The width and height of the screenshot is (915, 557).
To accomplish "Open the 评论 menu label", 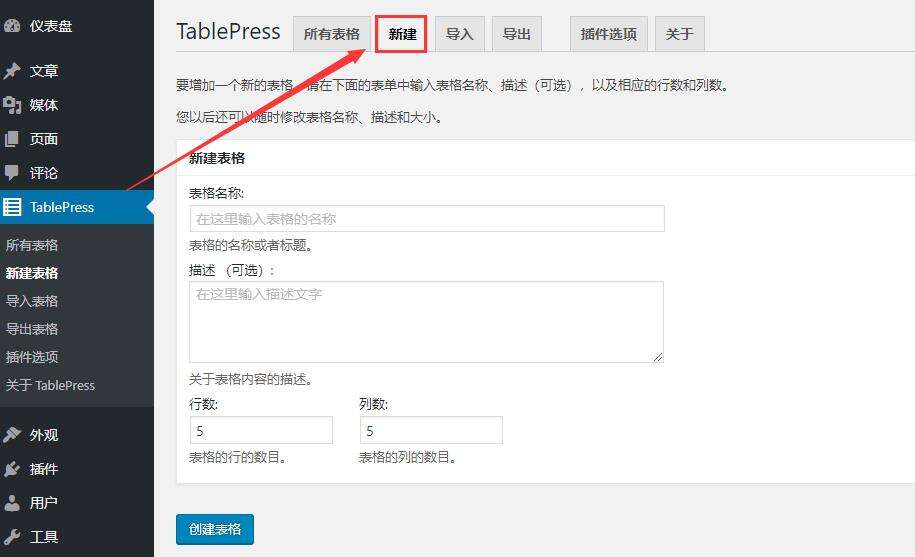I will coord(44,173).
